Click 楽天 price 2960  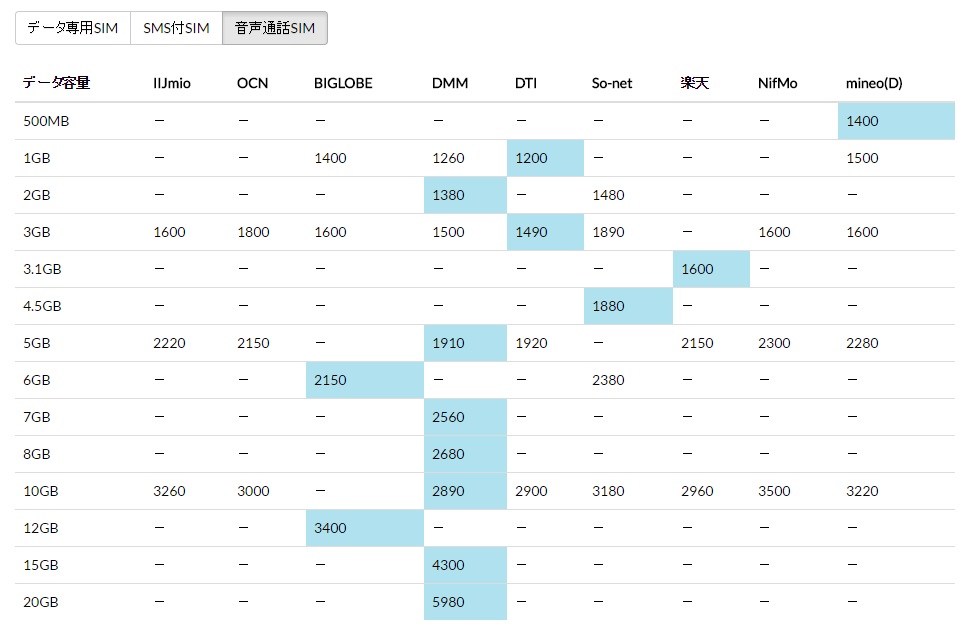pyautogui.click(x=697, y=491)
